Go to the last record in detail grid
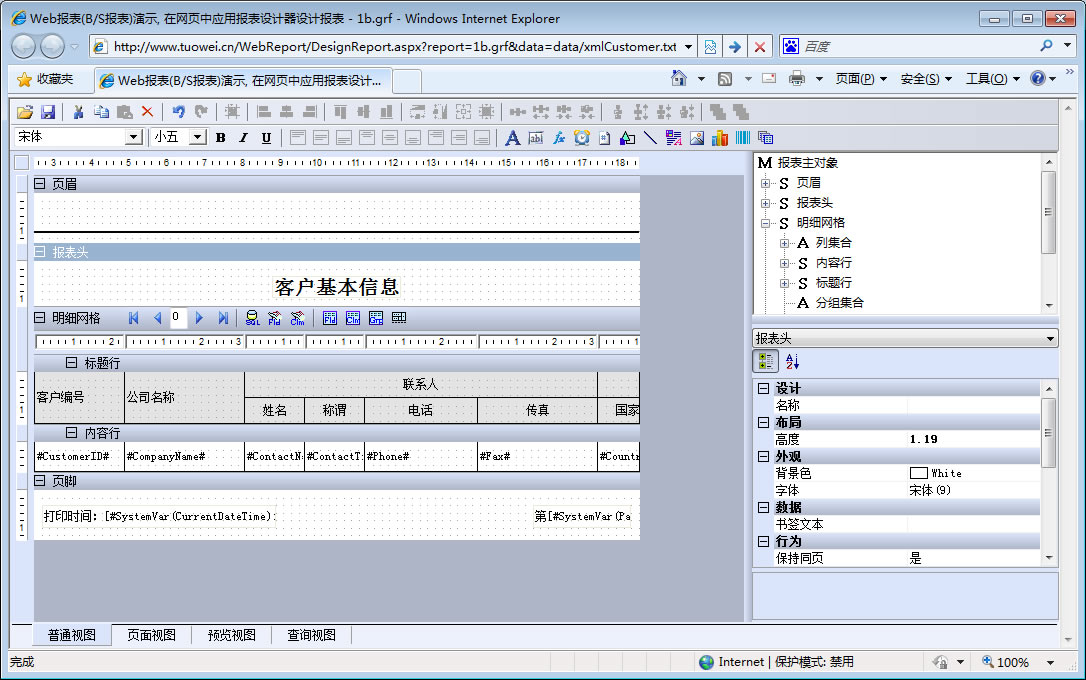Screen dimensions: 1086x680 pyautogui.click(x=223, y=318)
